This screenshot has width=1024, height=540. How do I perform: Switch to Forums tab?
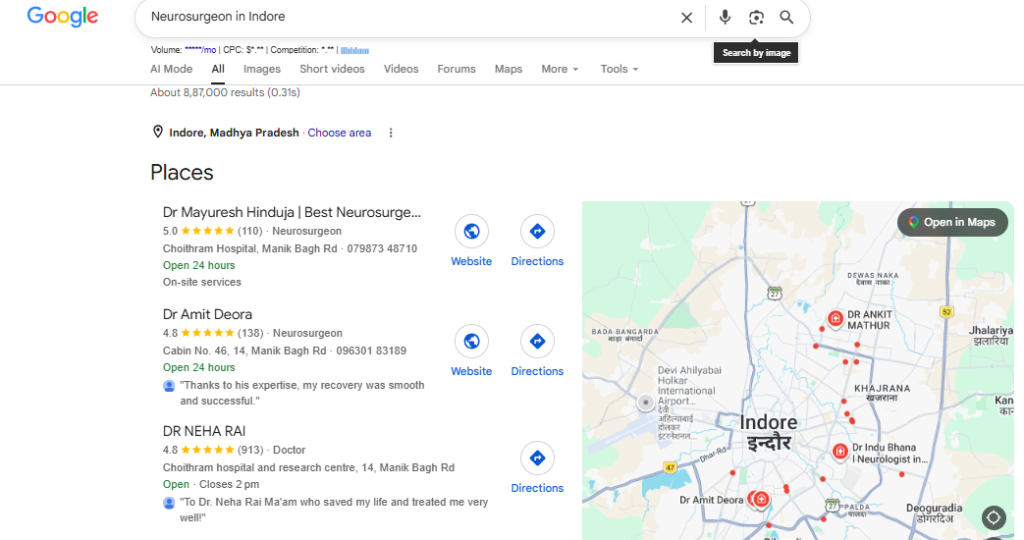[456, 69]
